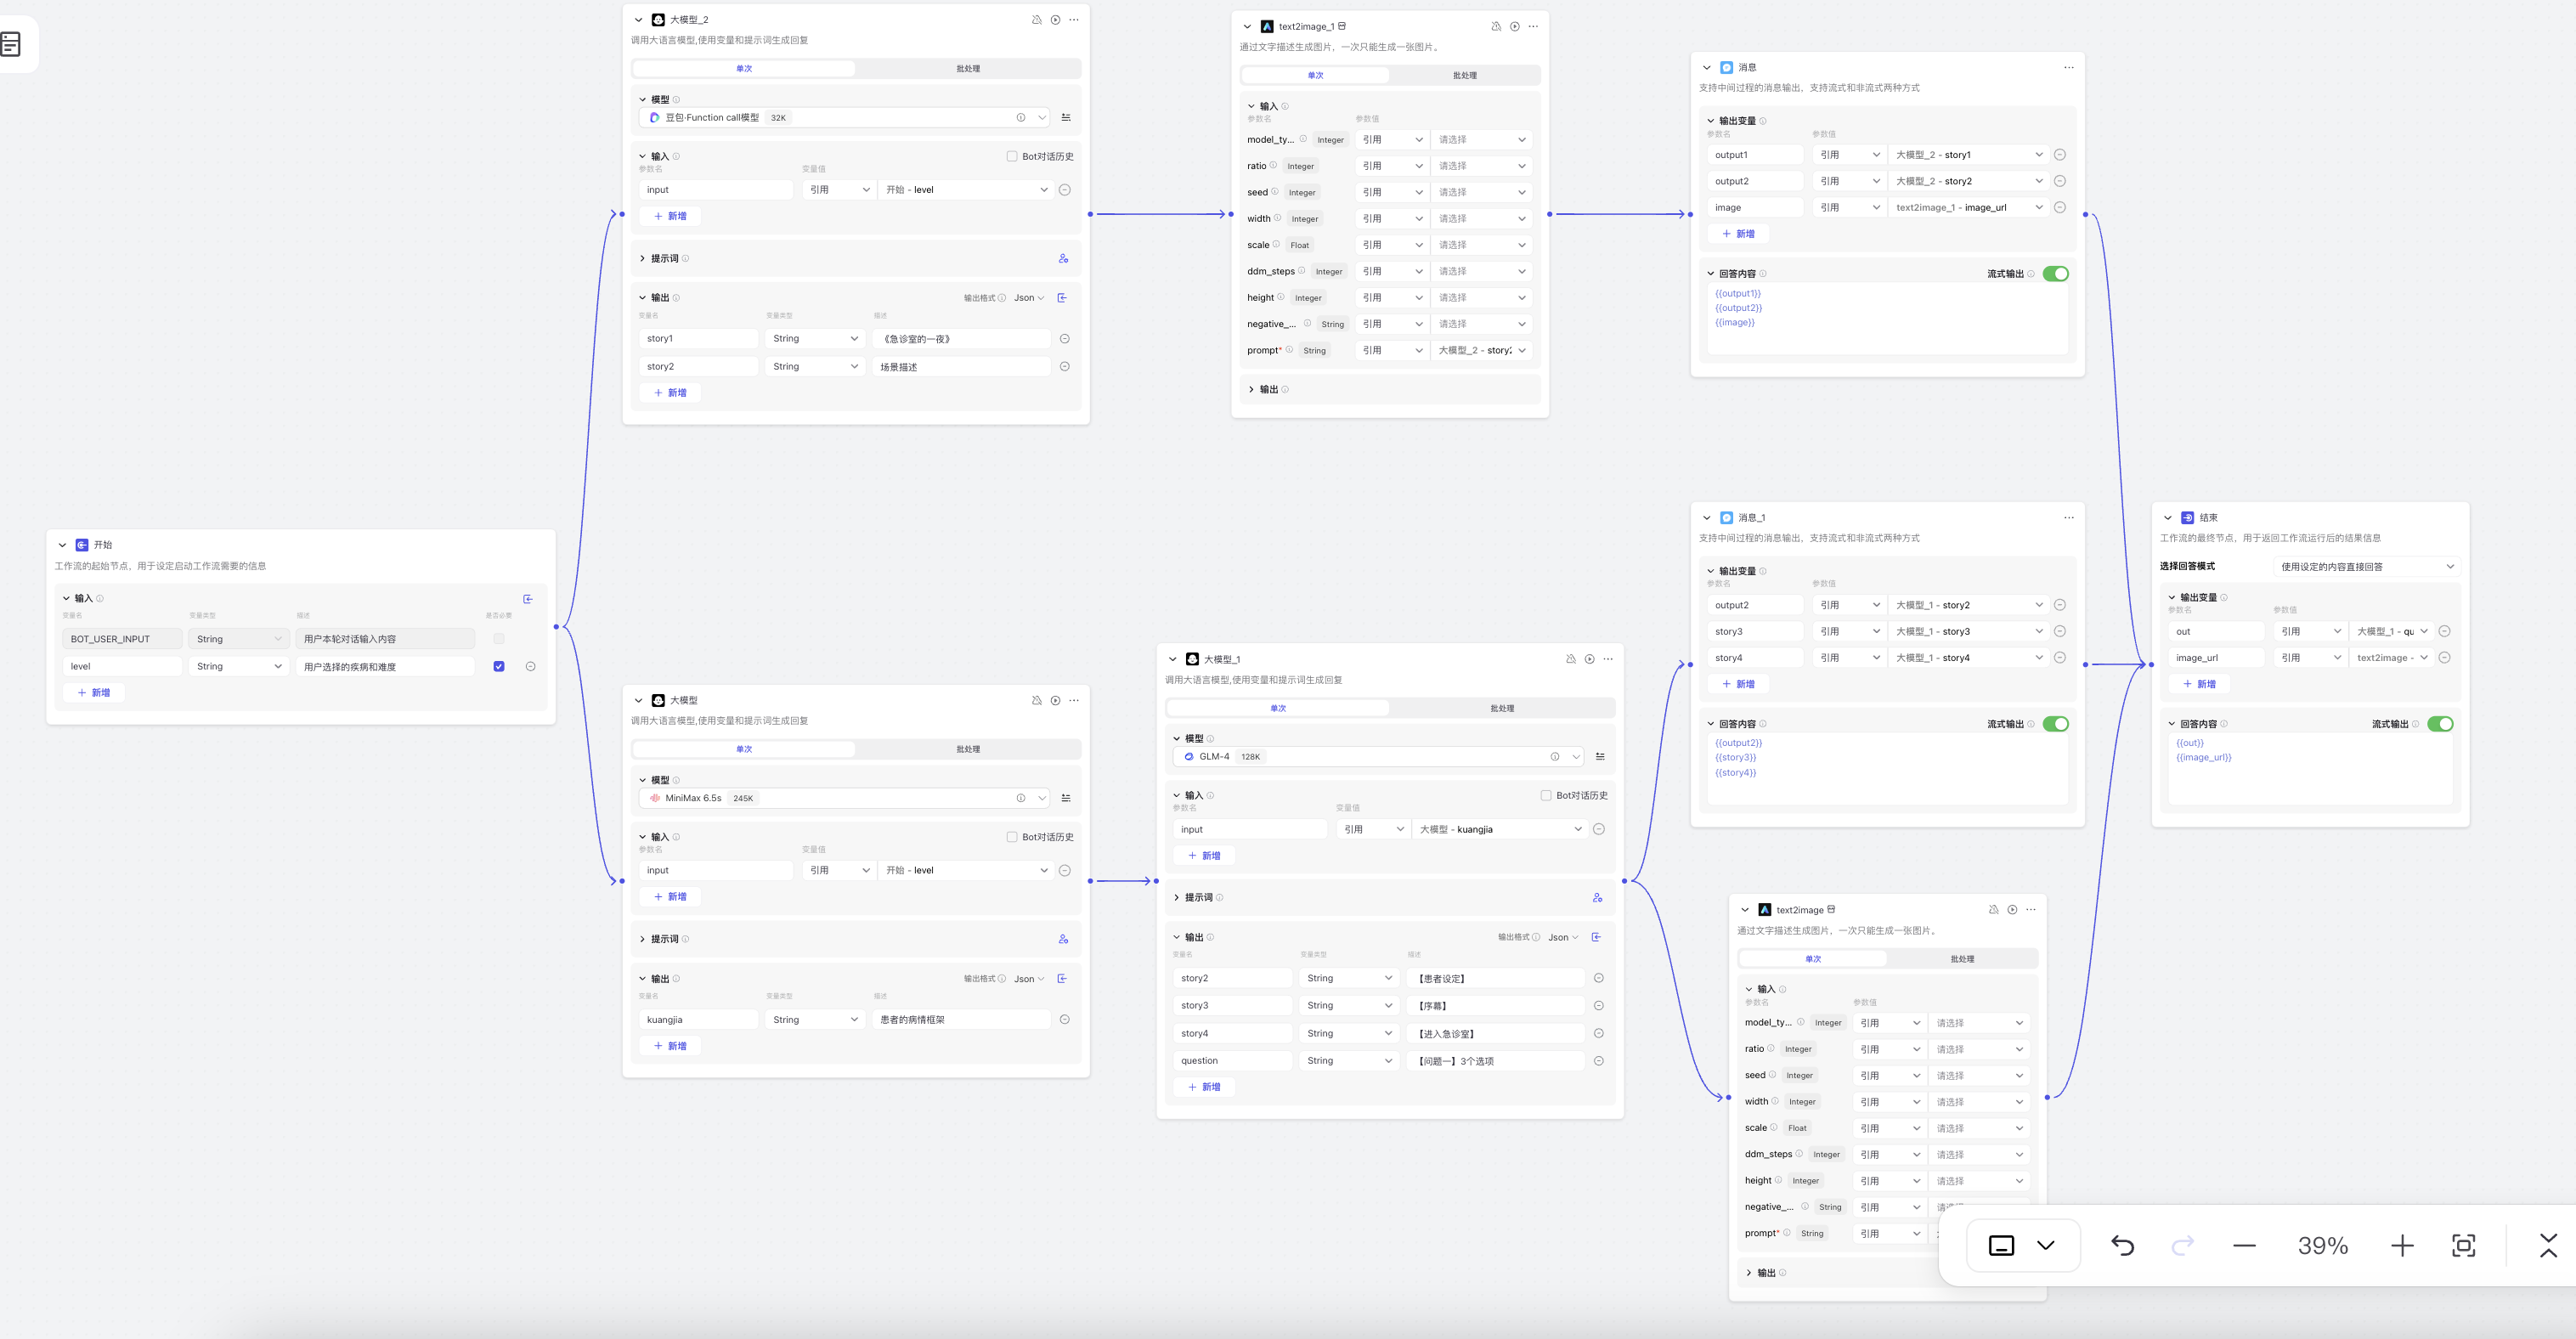Click 新增 under 输入 in 开始 node

(x=94, y=693)
